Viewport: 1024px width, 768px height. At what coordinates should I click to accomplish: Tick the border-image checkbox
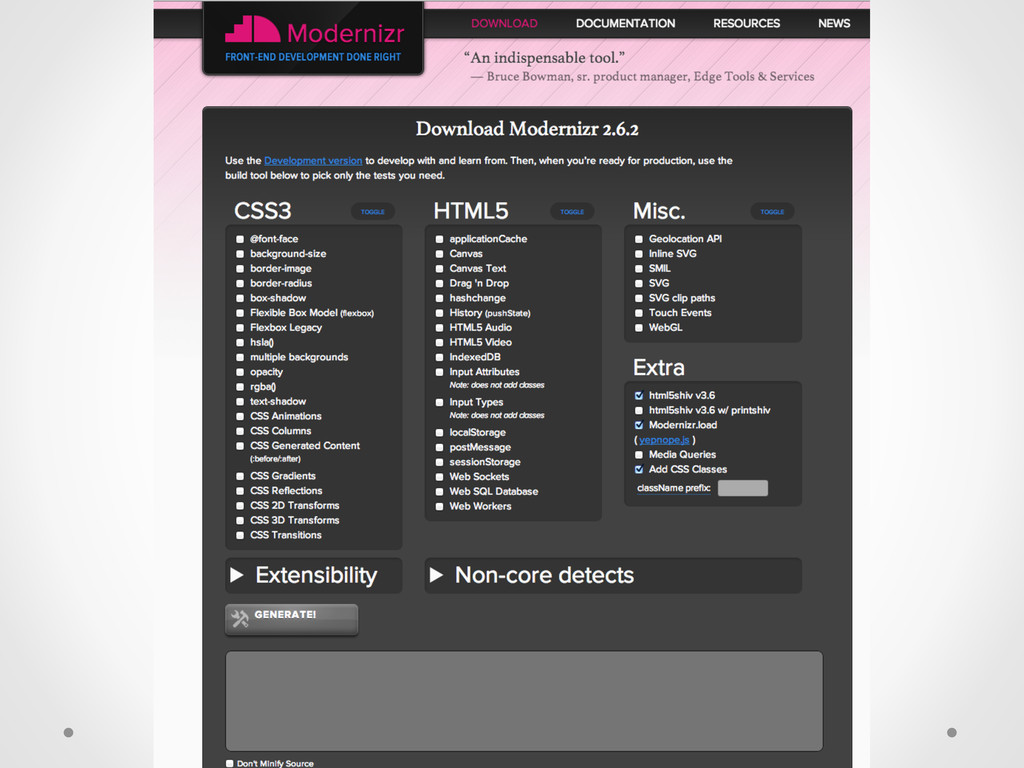240,268
